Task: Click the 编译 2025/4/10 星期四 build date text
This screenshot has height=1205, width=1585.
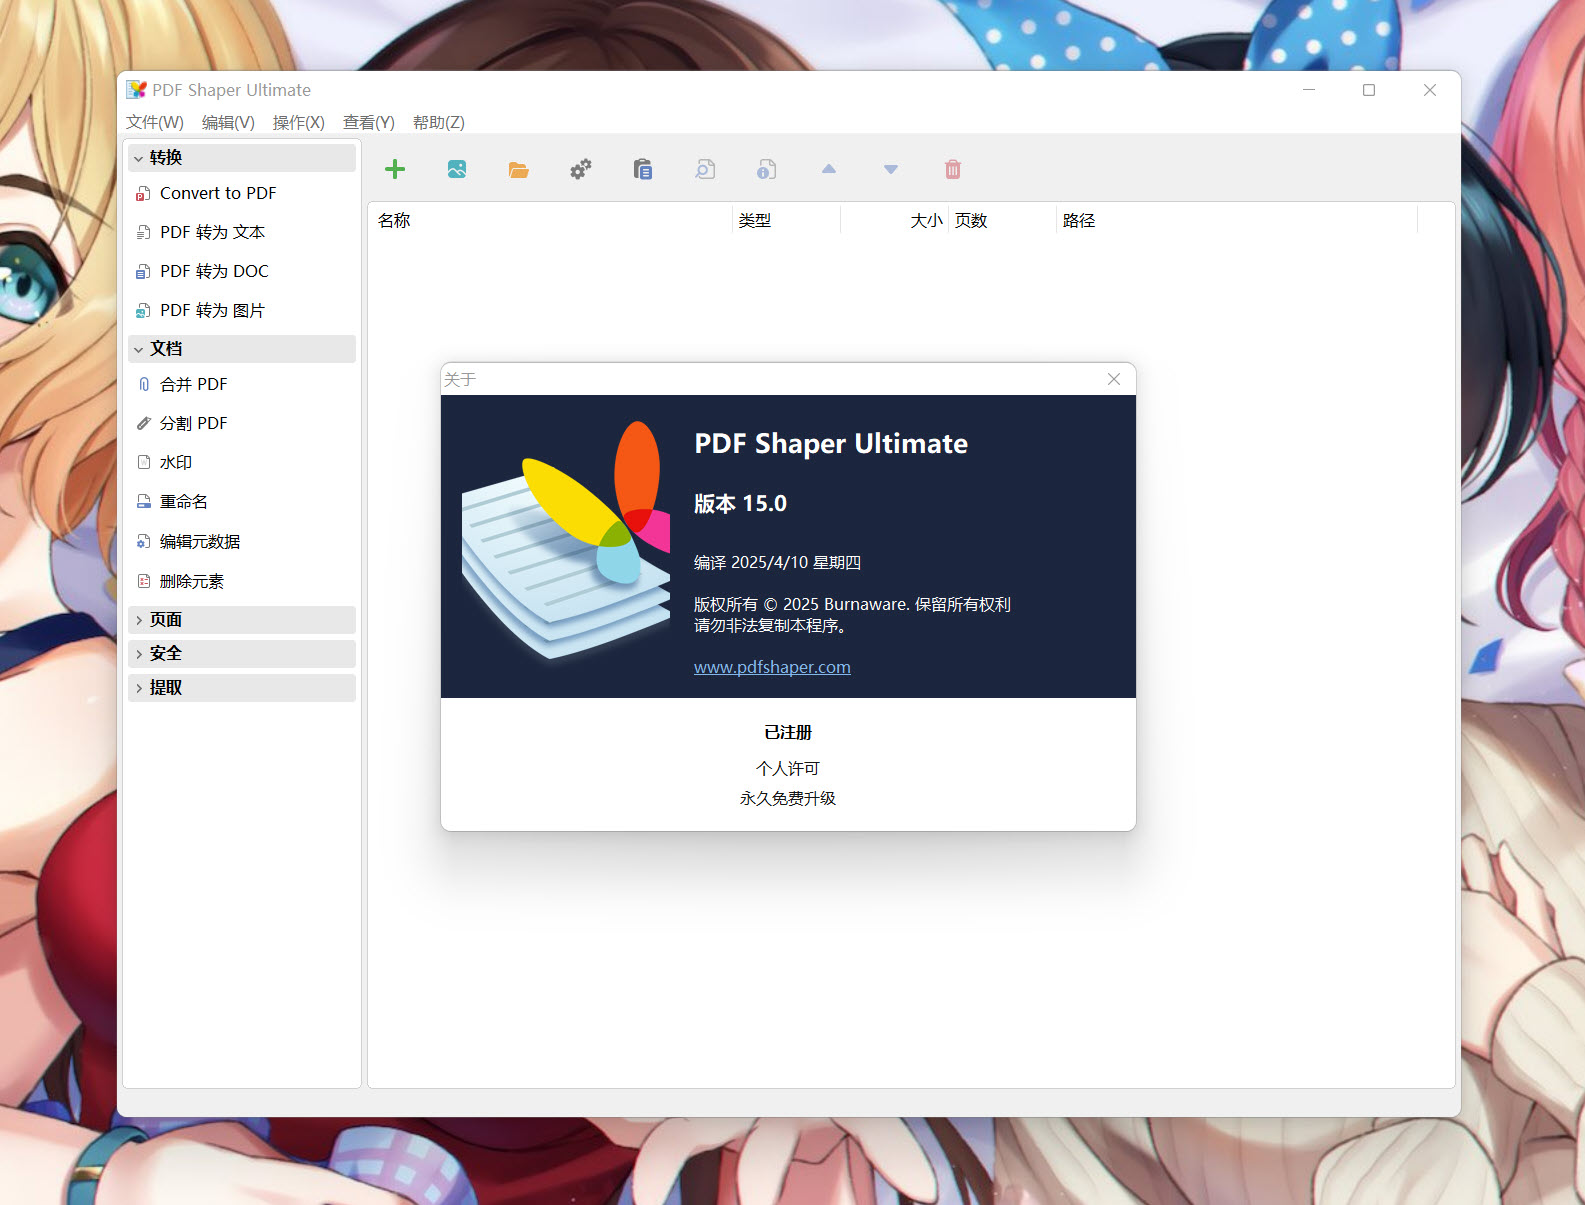Action: [777, 562]
